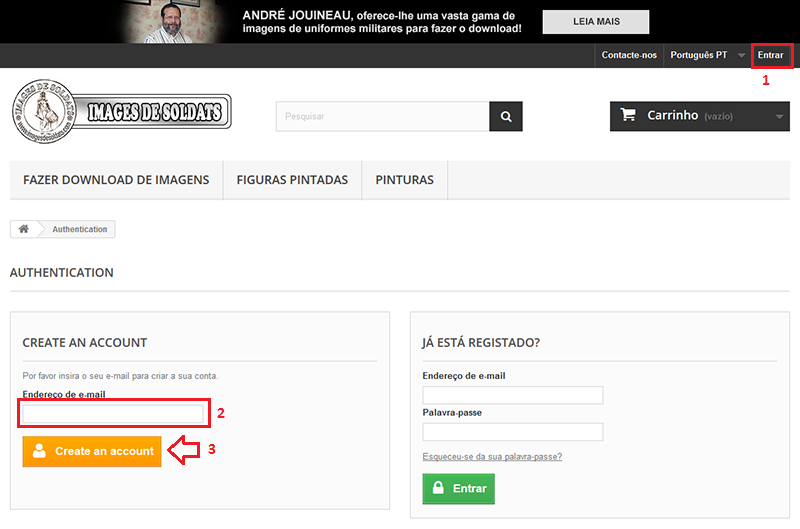Click the shopping cart icon

click(628, 115)
